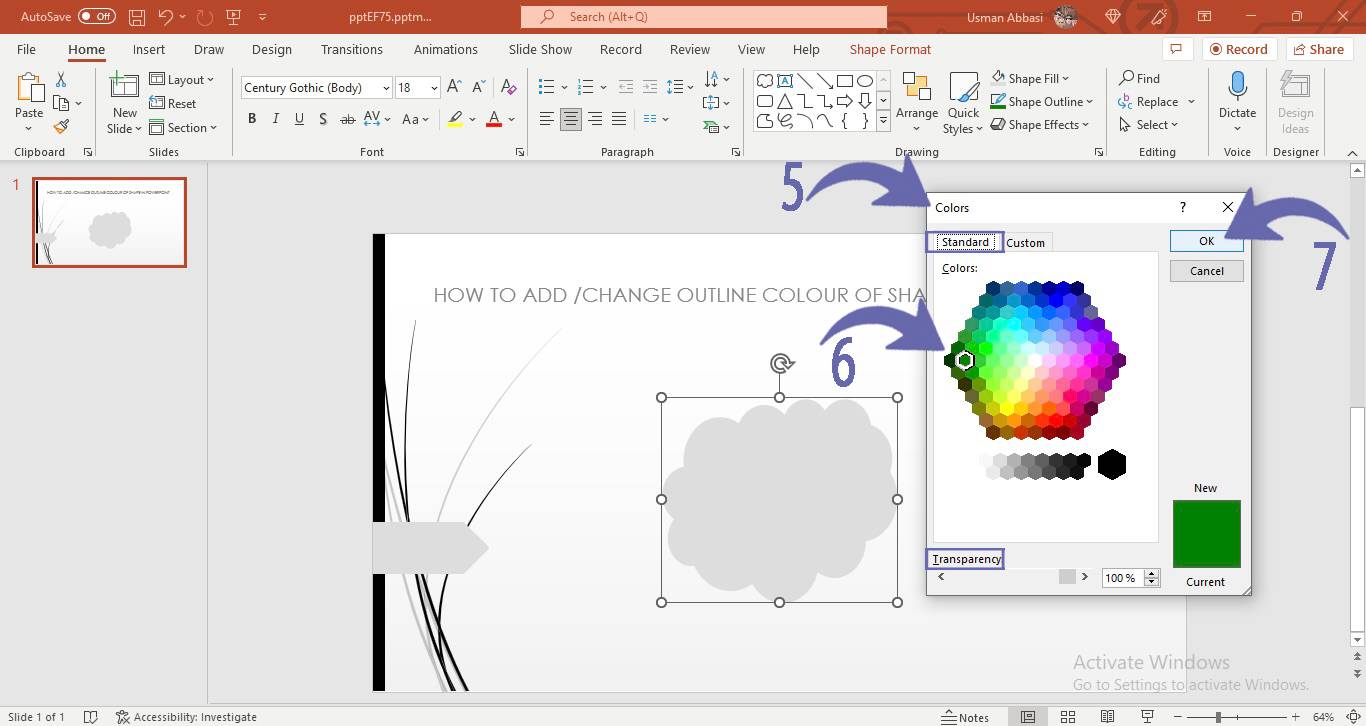Open the Design ribbon tab
1366x726 pixels.
272,49
